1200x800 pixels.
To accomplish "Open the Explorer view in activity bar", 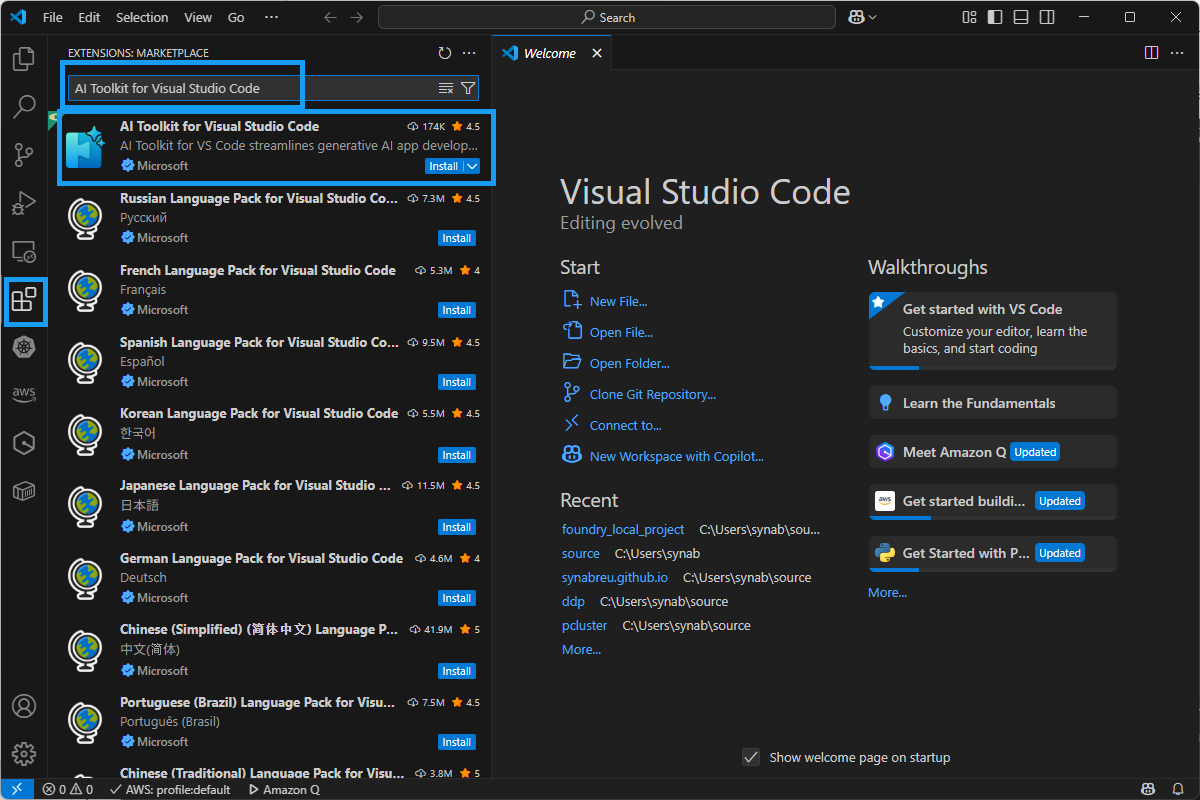I will pos(24,59).
